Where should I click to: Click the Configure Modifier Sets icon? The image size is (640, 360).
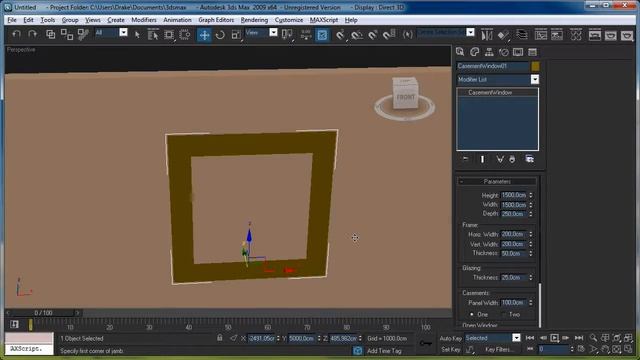(530, 159)
